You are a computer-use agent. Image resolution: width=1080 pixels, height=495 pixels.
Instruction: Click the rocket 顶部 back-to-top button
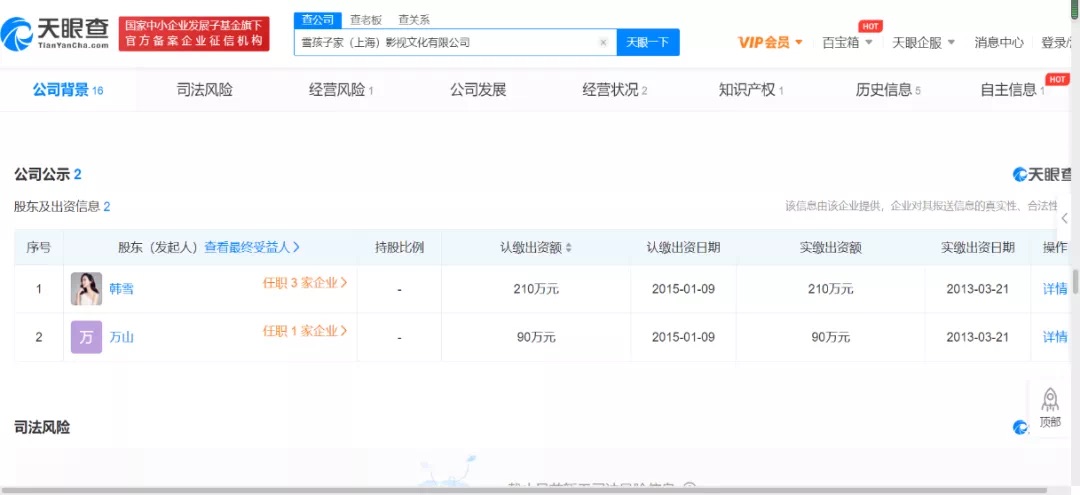[1050, 408]
